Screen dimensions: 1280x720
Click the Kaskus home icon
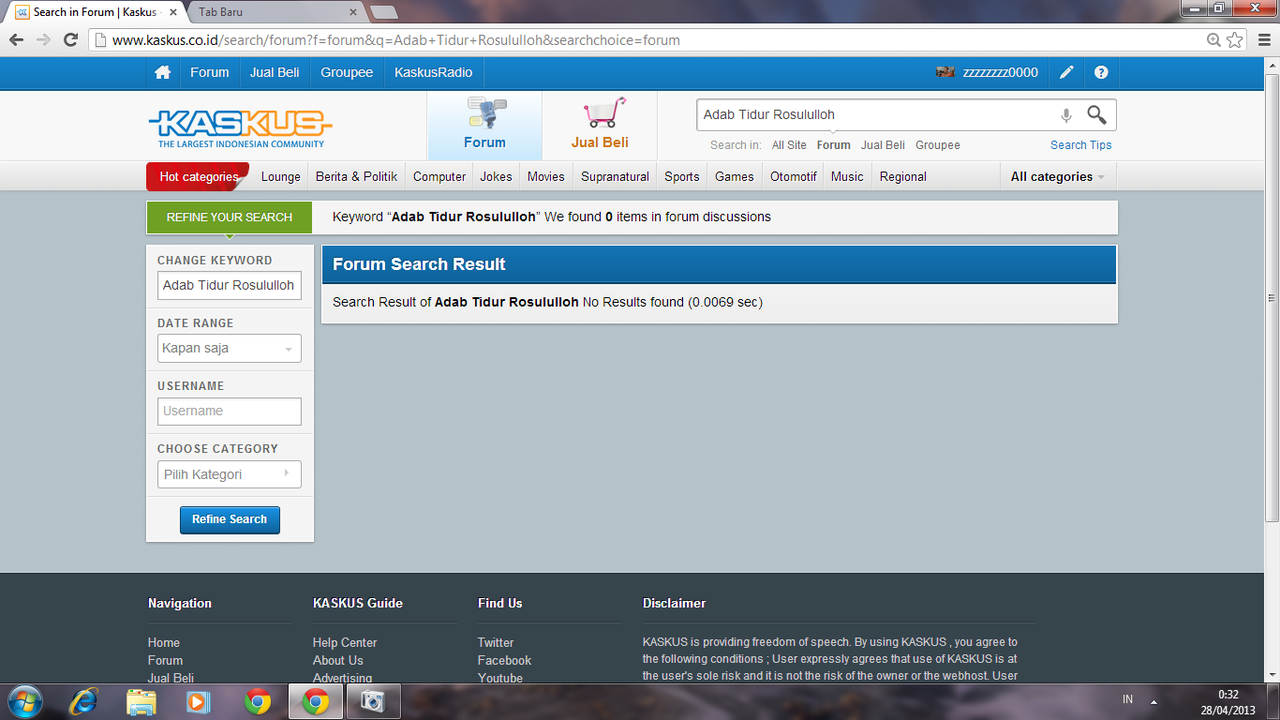point(162,73)
